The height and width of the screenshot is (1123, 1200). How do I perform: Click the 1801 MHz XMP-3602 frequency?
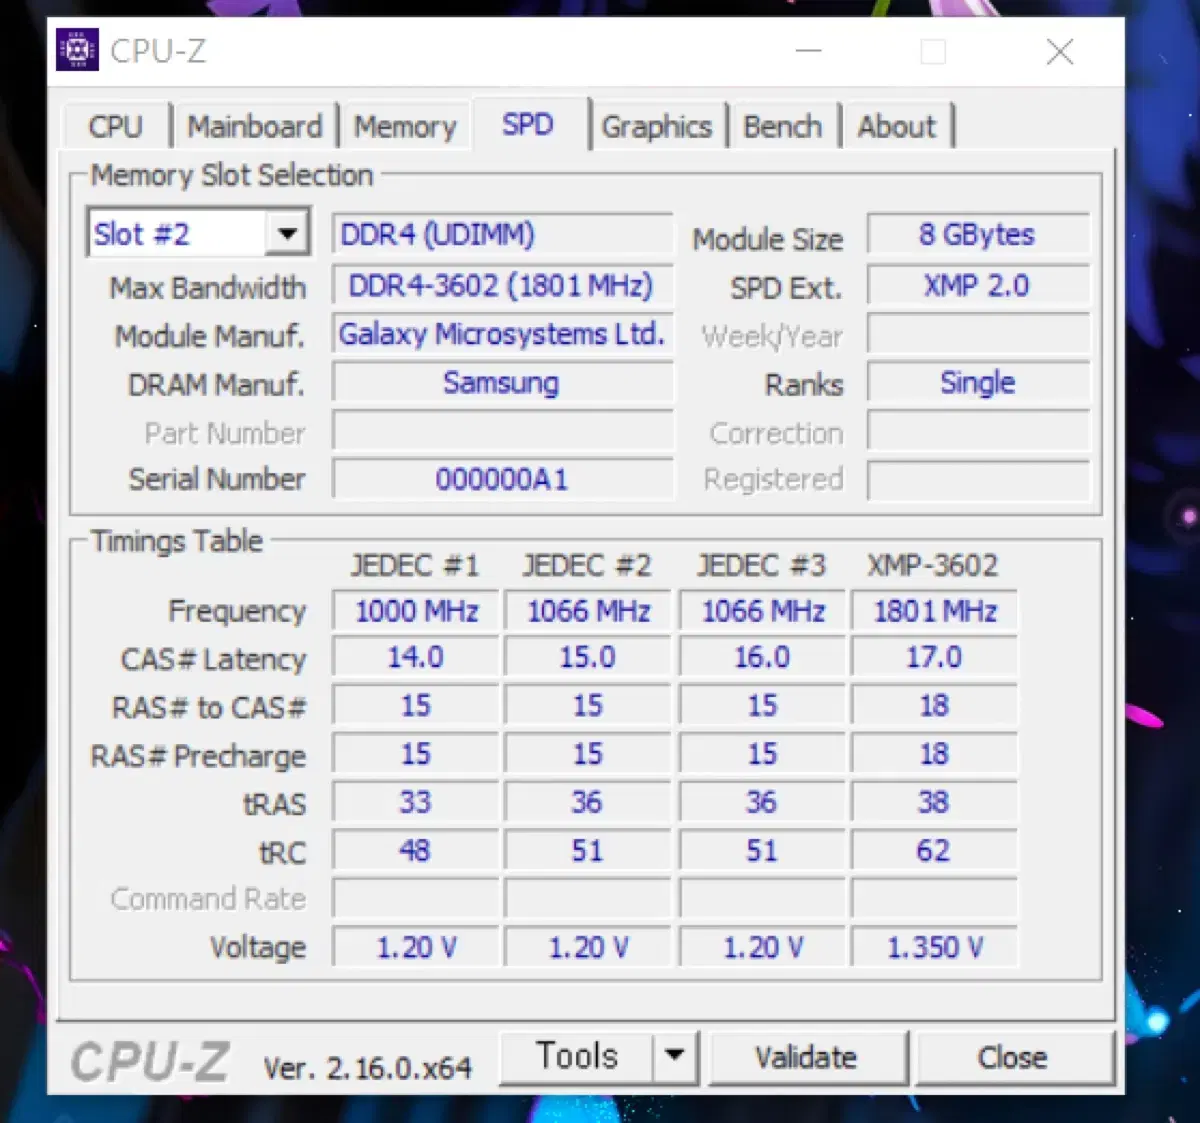point(934,611)
